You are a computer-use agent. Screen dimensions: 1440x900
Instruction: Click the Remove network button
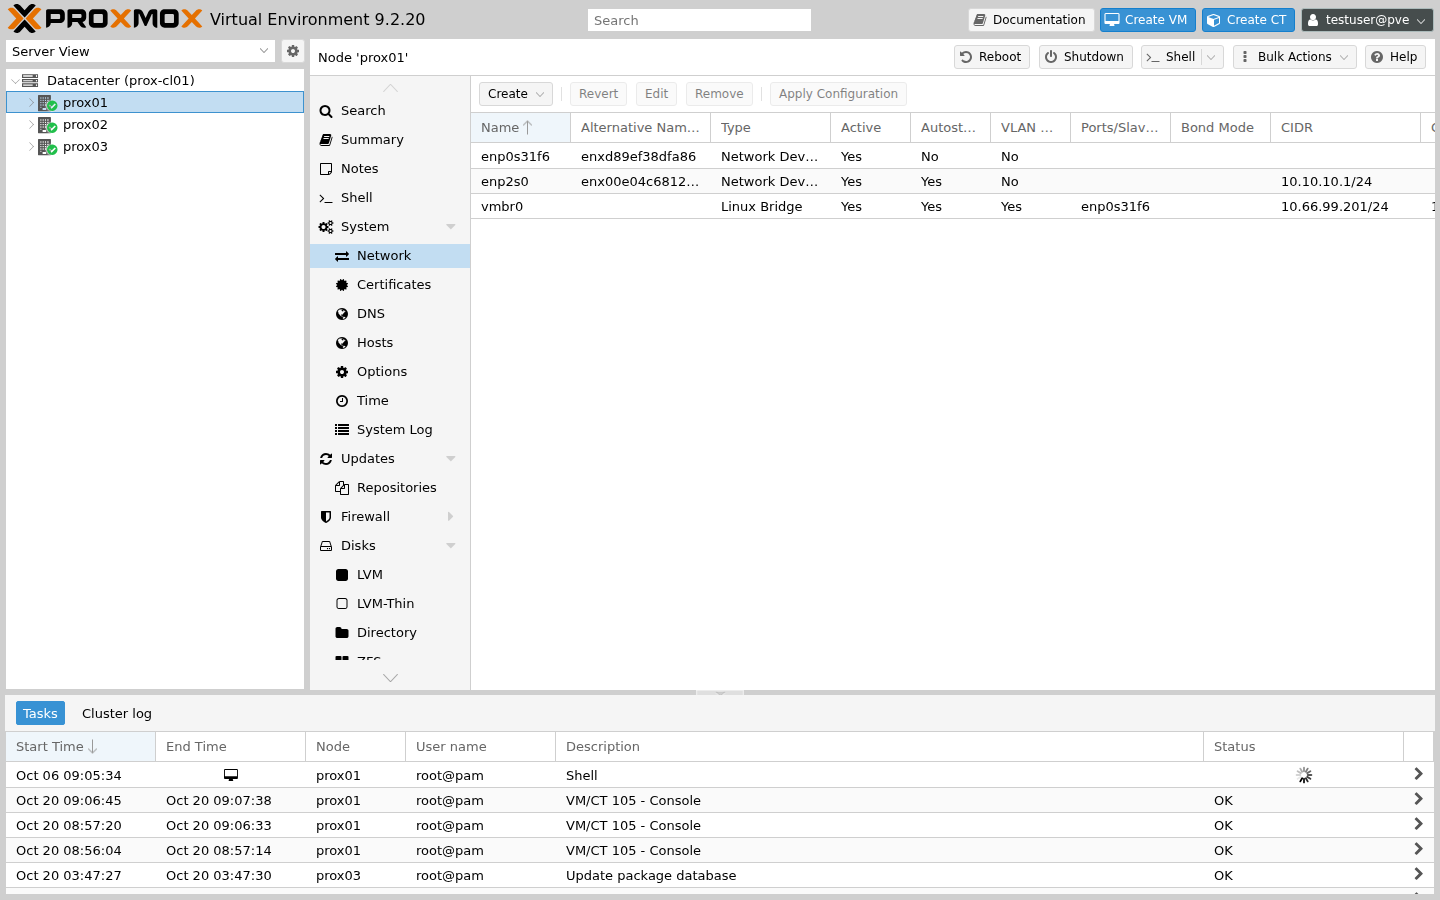tap(719, 94)
